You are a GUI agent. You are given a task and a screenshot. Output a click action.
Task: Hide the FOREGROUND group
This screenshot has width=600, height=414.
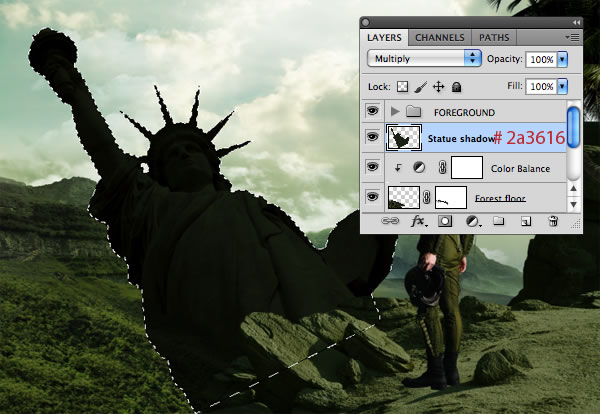click(372, 111)
